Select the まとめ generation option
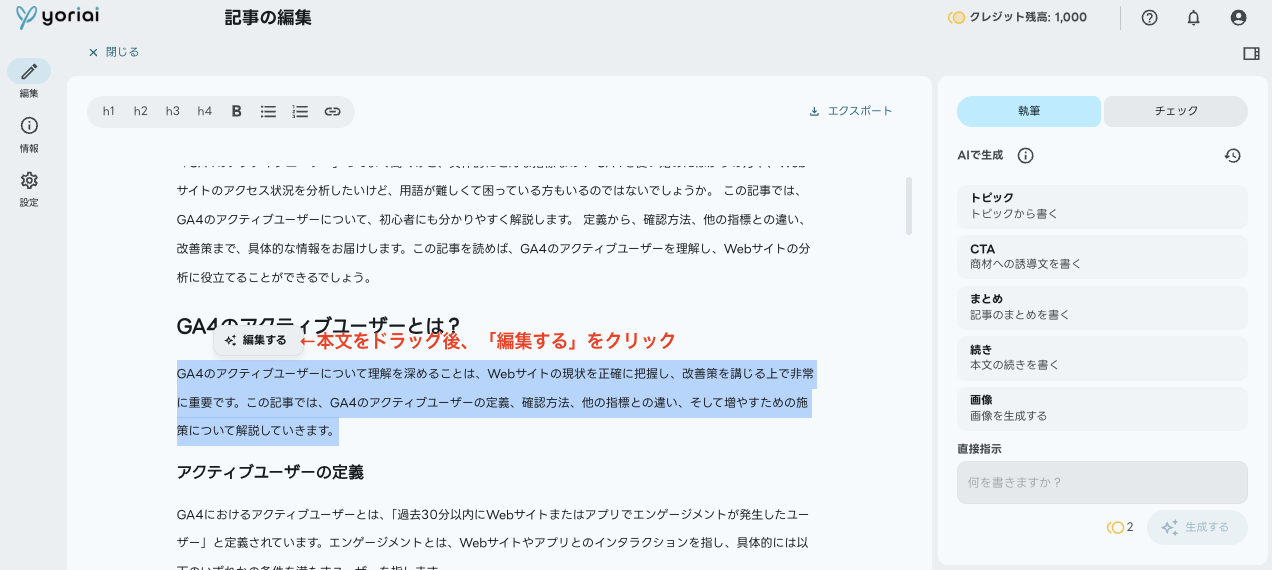The height and width of the screenshot is (570, 1272). coord(1102,307)
